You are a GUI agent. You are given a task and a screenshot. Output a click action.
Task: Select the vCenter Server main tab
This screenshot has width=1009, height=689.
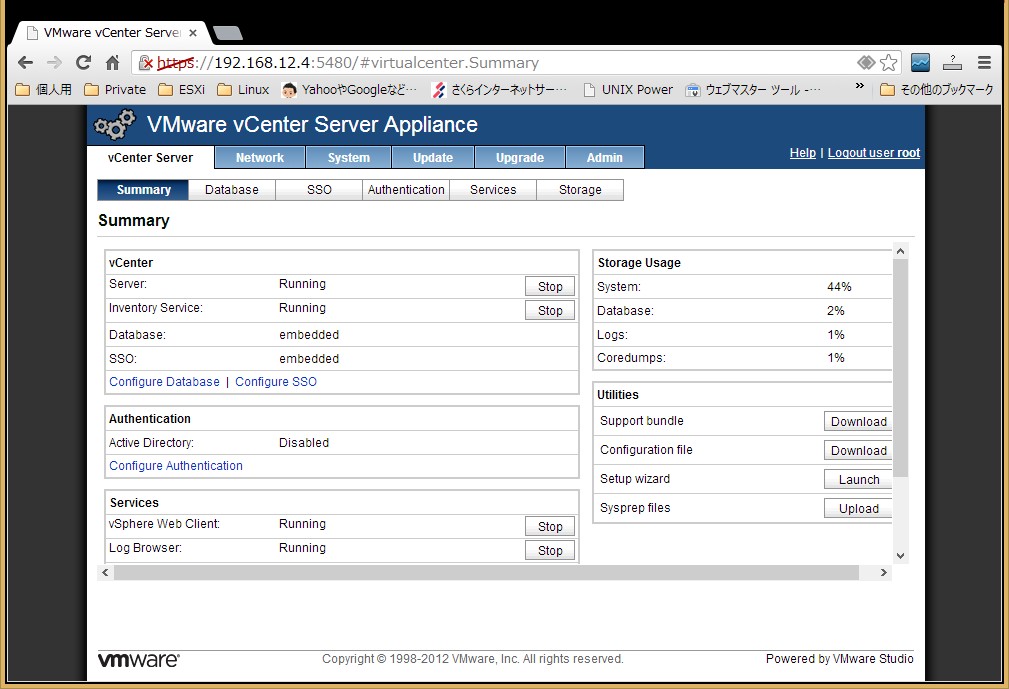click(x=151, y=158)
